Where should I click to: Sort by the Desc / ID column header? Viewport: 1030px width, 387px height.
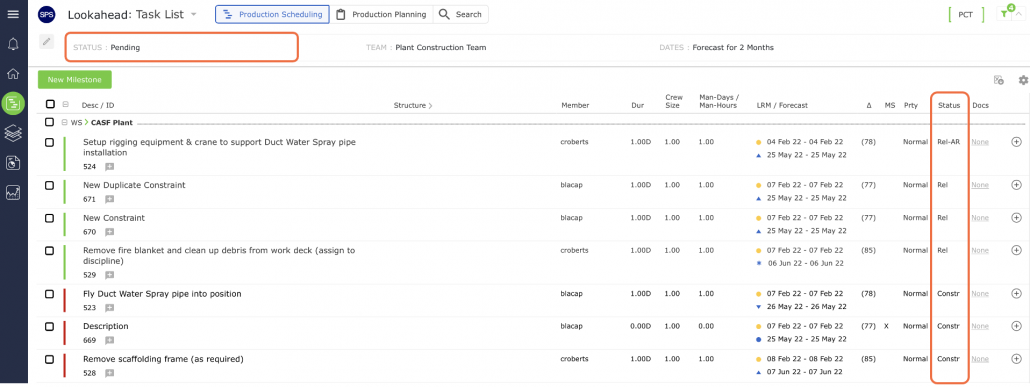(x=98, y=105)
